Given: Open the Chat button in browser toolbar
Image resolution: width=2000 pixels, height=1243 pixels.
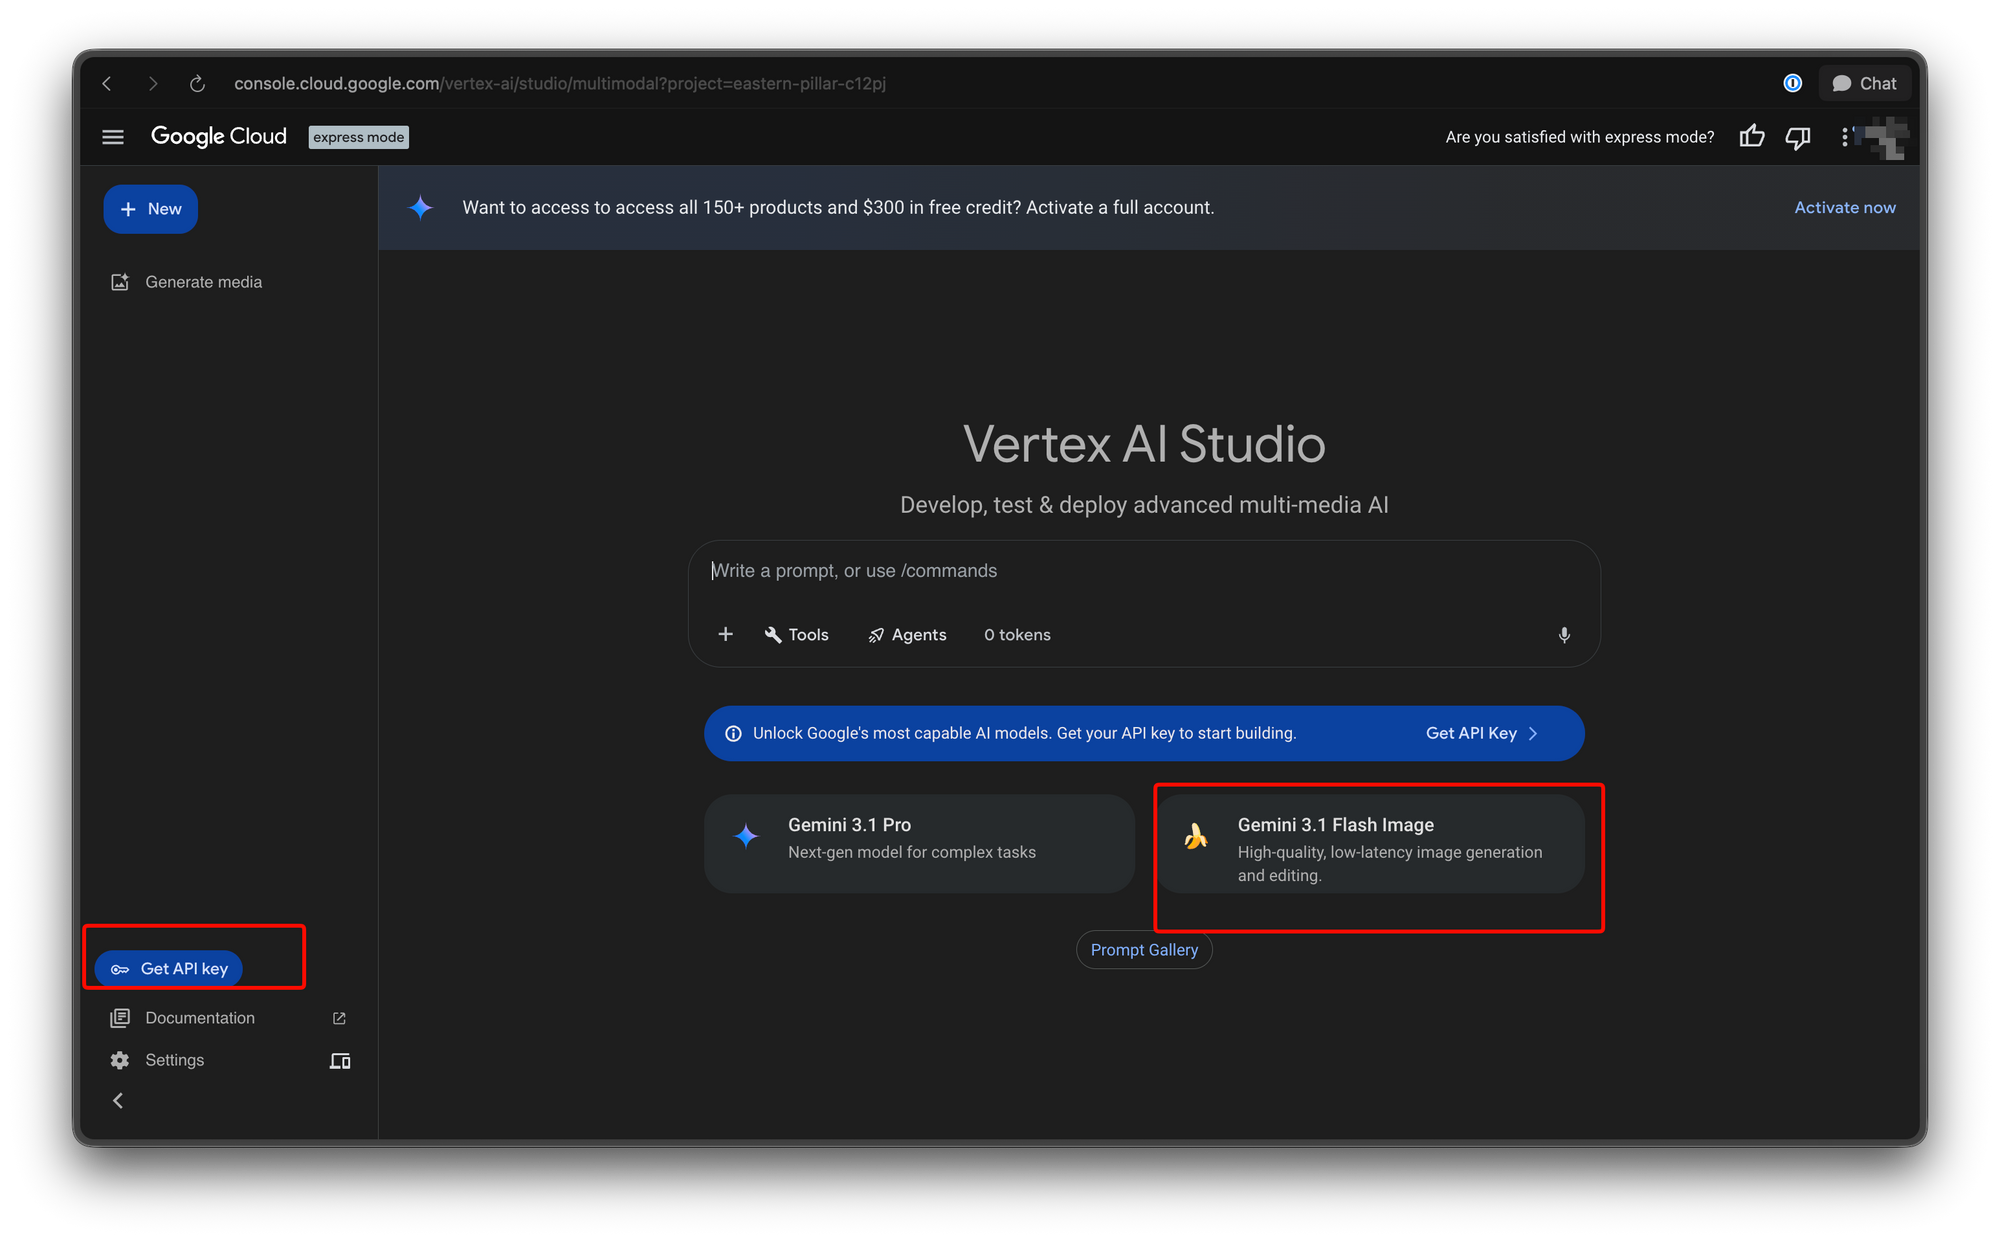Looking at the screenshot, I should (x=1864, y=84).
